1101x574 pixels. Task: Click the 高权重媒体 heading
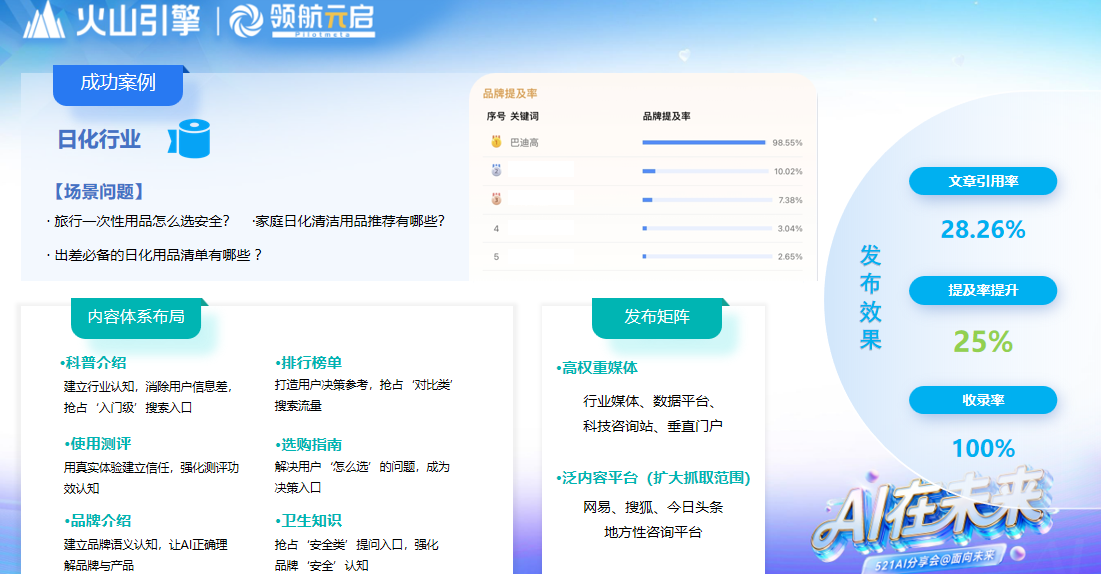(597, 367)
